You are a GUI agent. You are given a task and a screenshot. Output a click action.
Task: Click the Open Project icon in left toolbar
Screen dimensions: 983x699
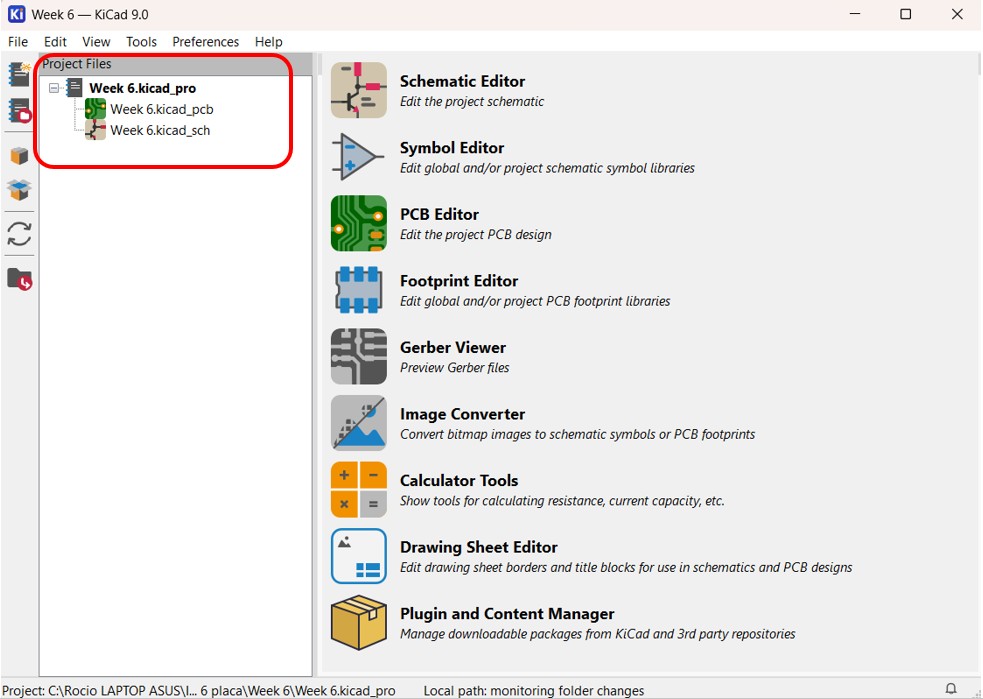pos(19,111)
